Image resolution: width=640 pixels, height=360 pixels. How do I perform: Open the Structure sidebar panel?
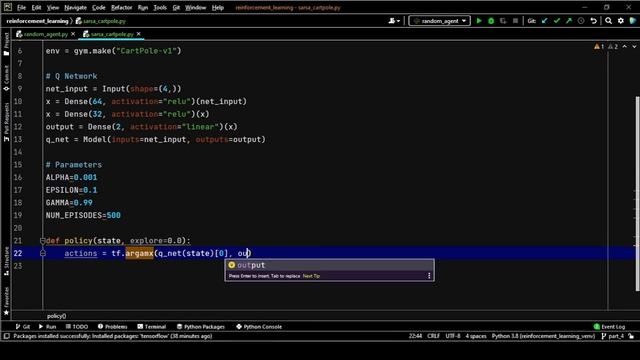6,260
